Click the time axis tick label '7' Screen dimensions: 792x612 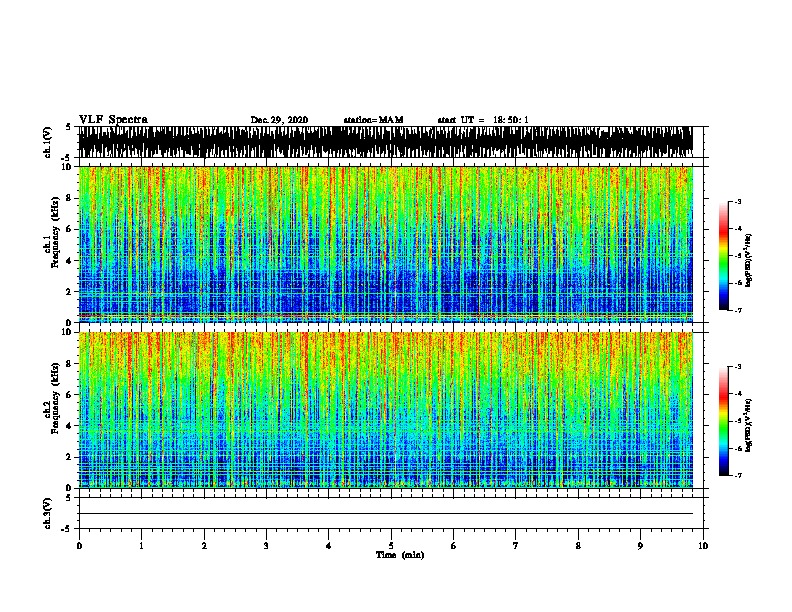516,546
